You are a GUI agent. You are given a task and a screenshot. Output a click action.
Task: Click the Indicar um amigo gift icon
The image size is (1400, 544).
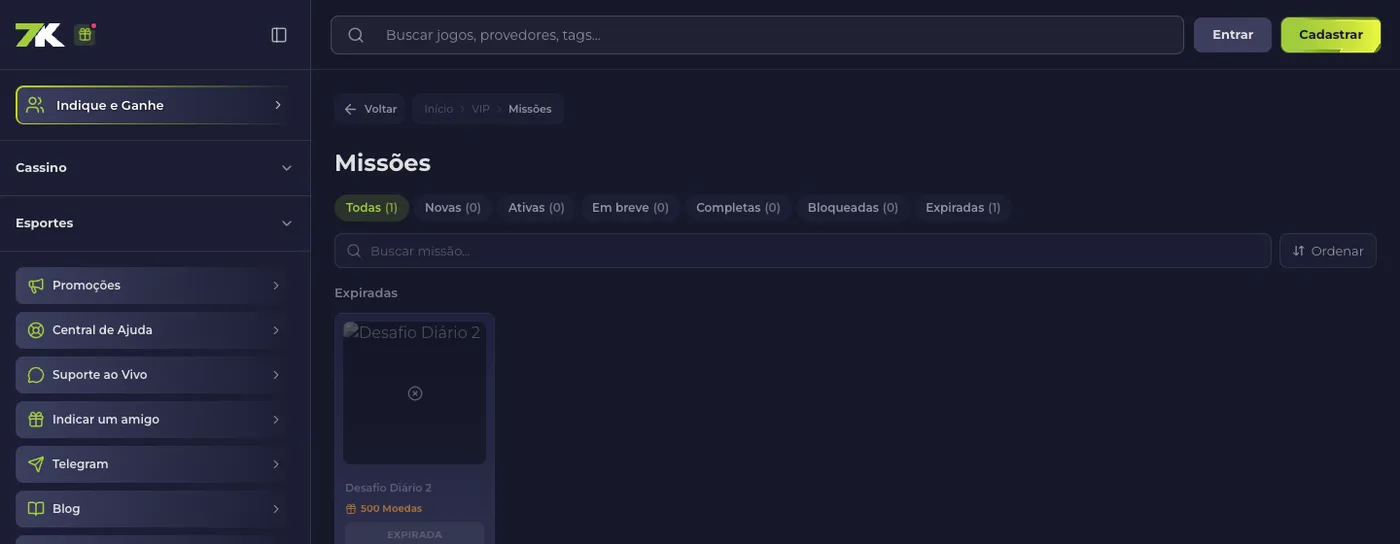pyautogui.click(x=36, y=420)
